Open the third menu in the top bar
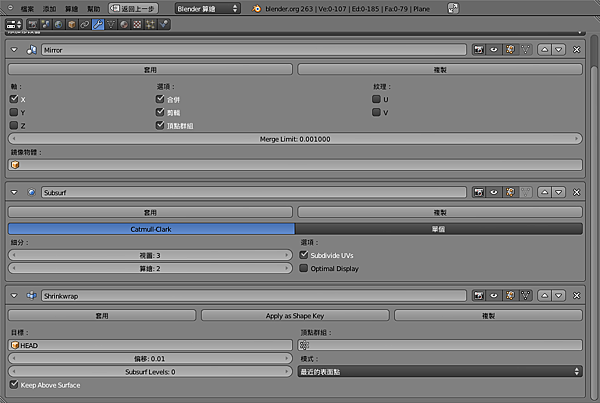 (72, 8)
